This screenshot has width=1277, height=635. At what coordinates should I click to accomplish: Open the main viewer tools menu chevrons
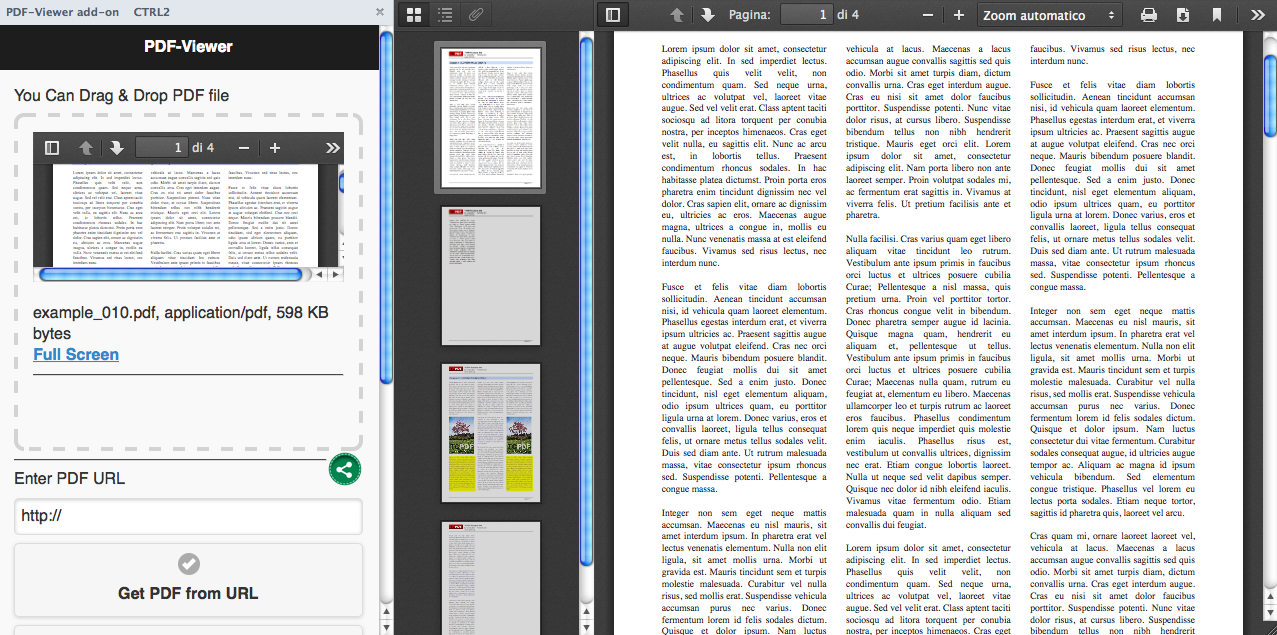pos(1258,15)
